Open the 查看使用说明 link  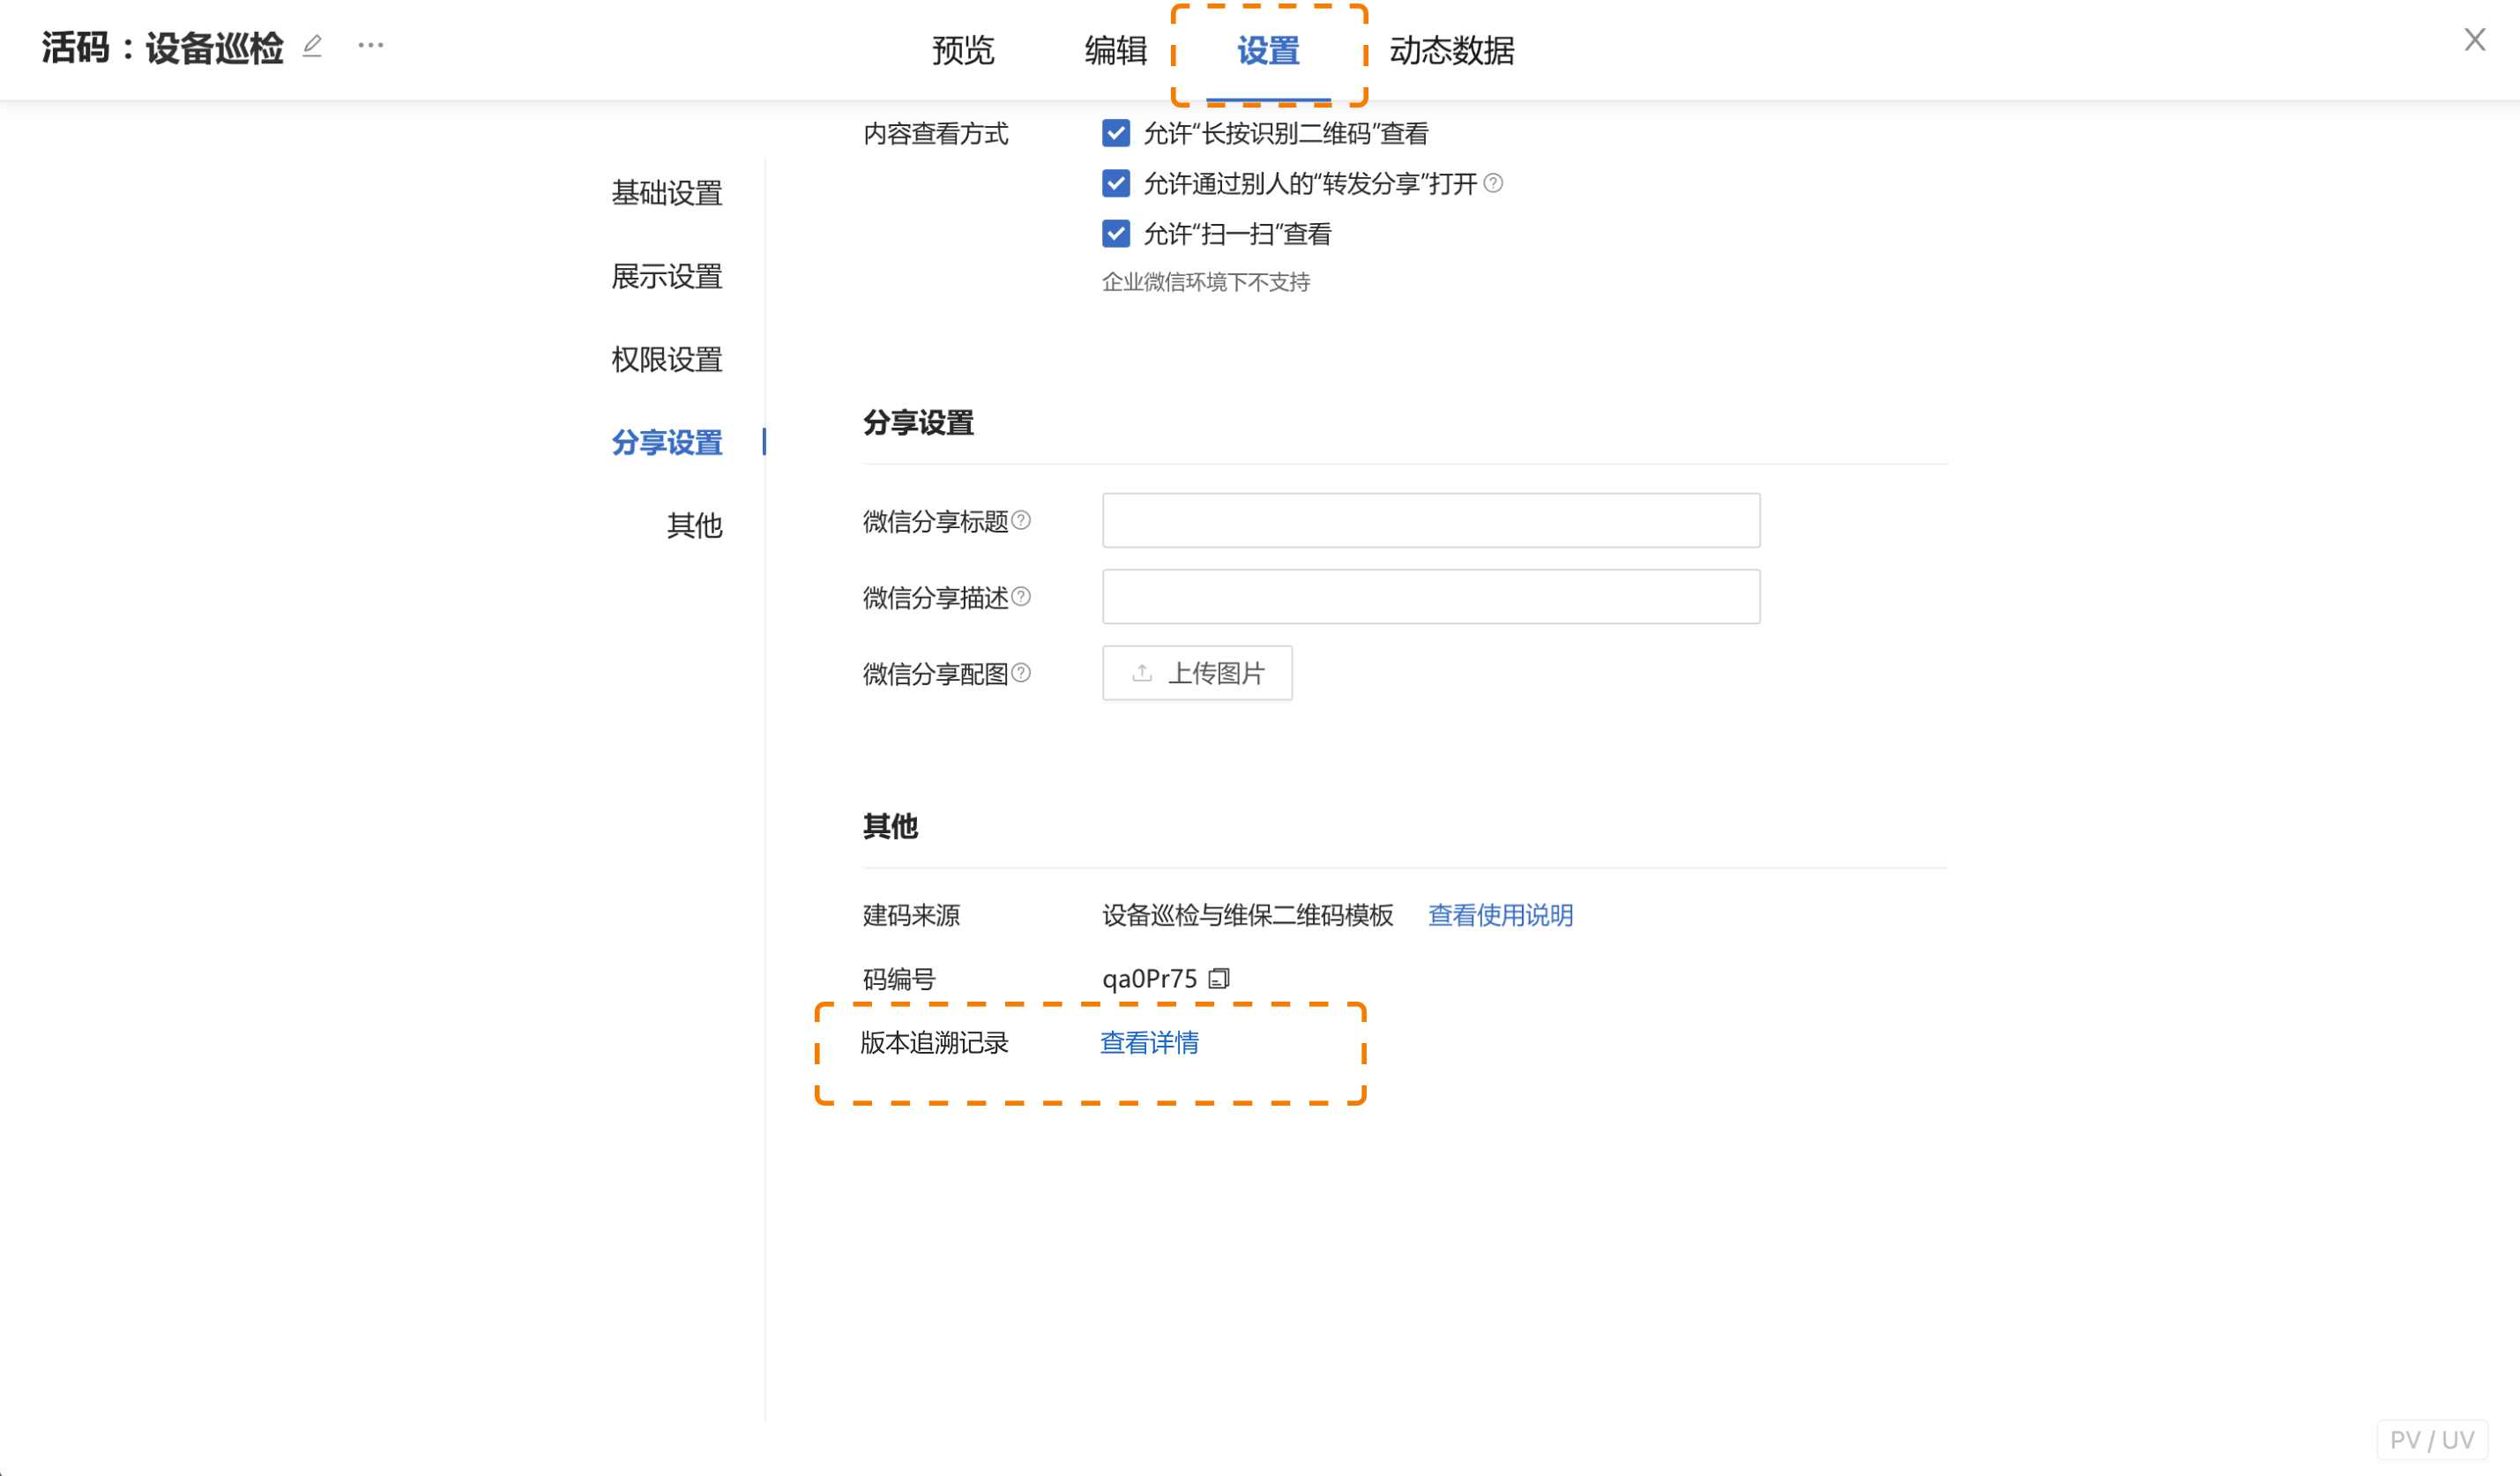point(1500,915)
